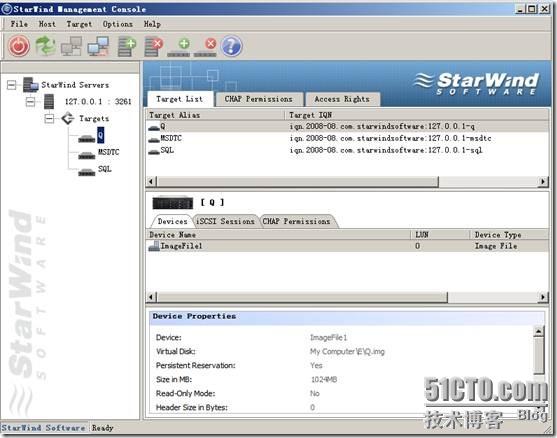
Task: Collapse the StarWind Servers tree node
Action: (x=11, y=85)
